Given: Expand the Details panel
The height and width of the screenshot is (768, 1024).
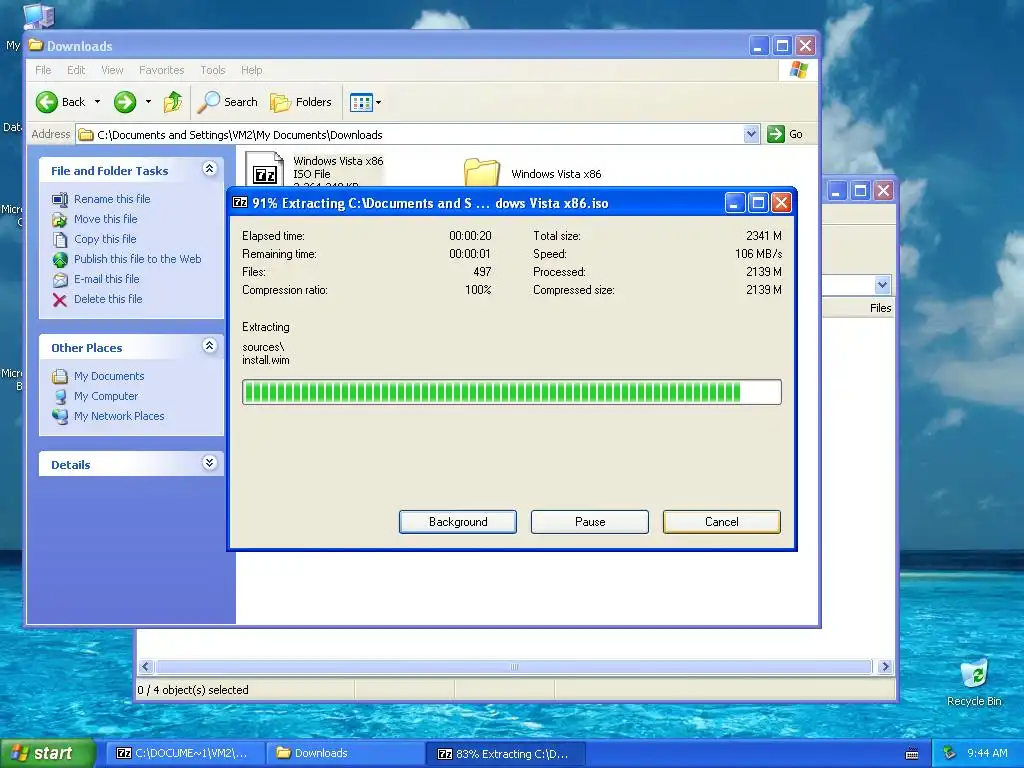Looking at the screenshot, I should point(209,463).
